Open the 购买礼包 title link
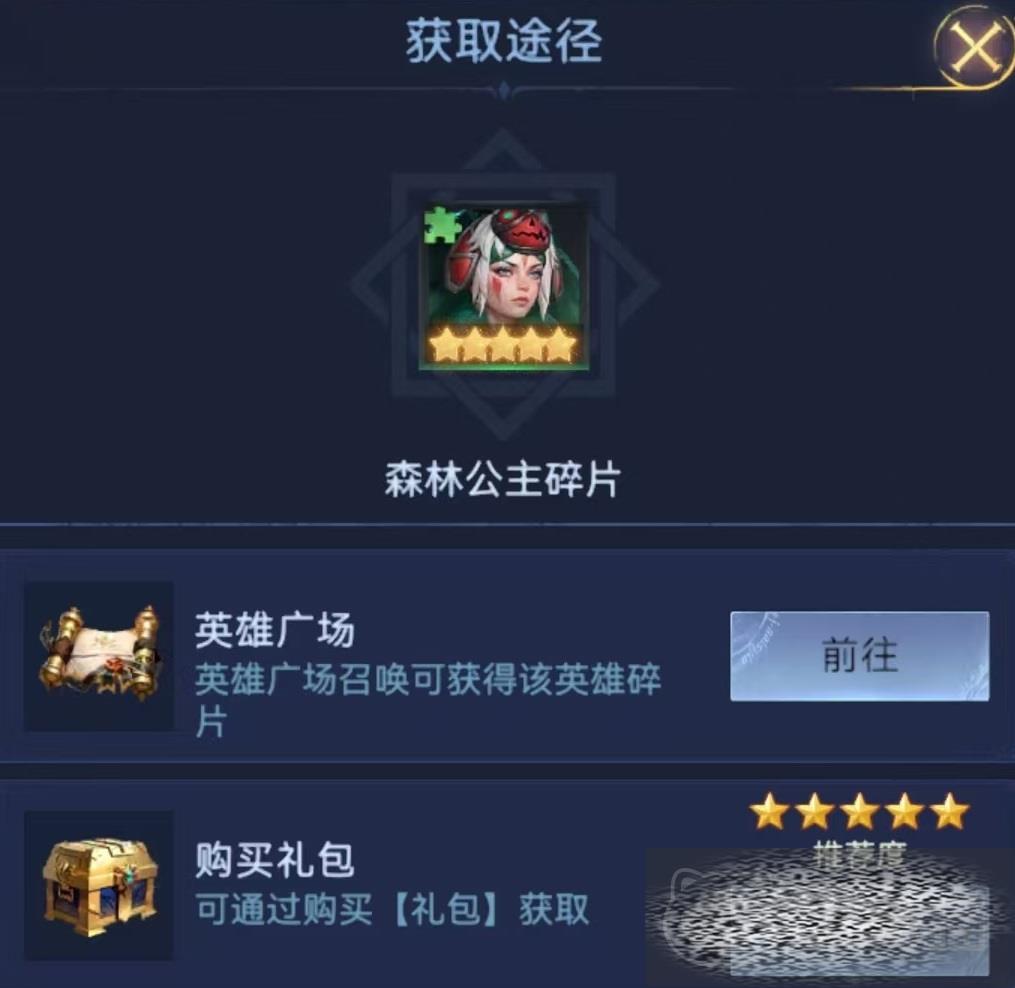 click(x=274, y=859)
